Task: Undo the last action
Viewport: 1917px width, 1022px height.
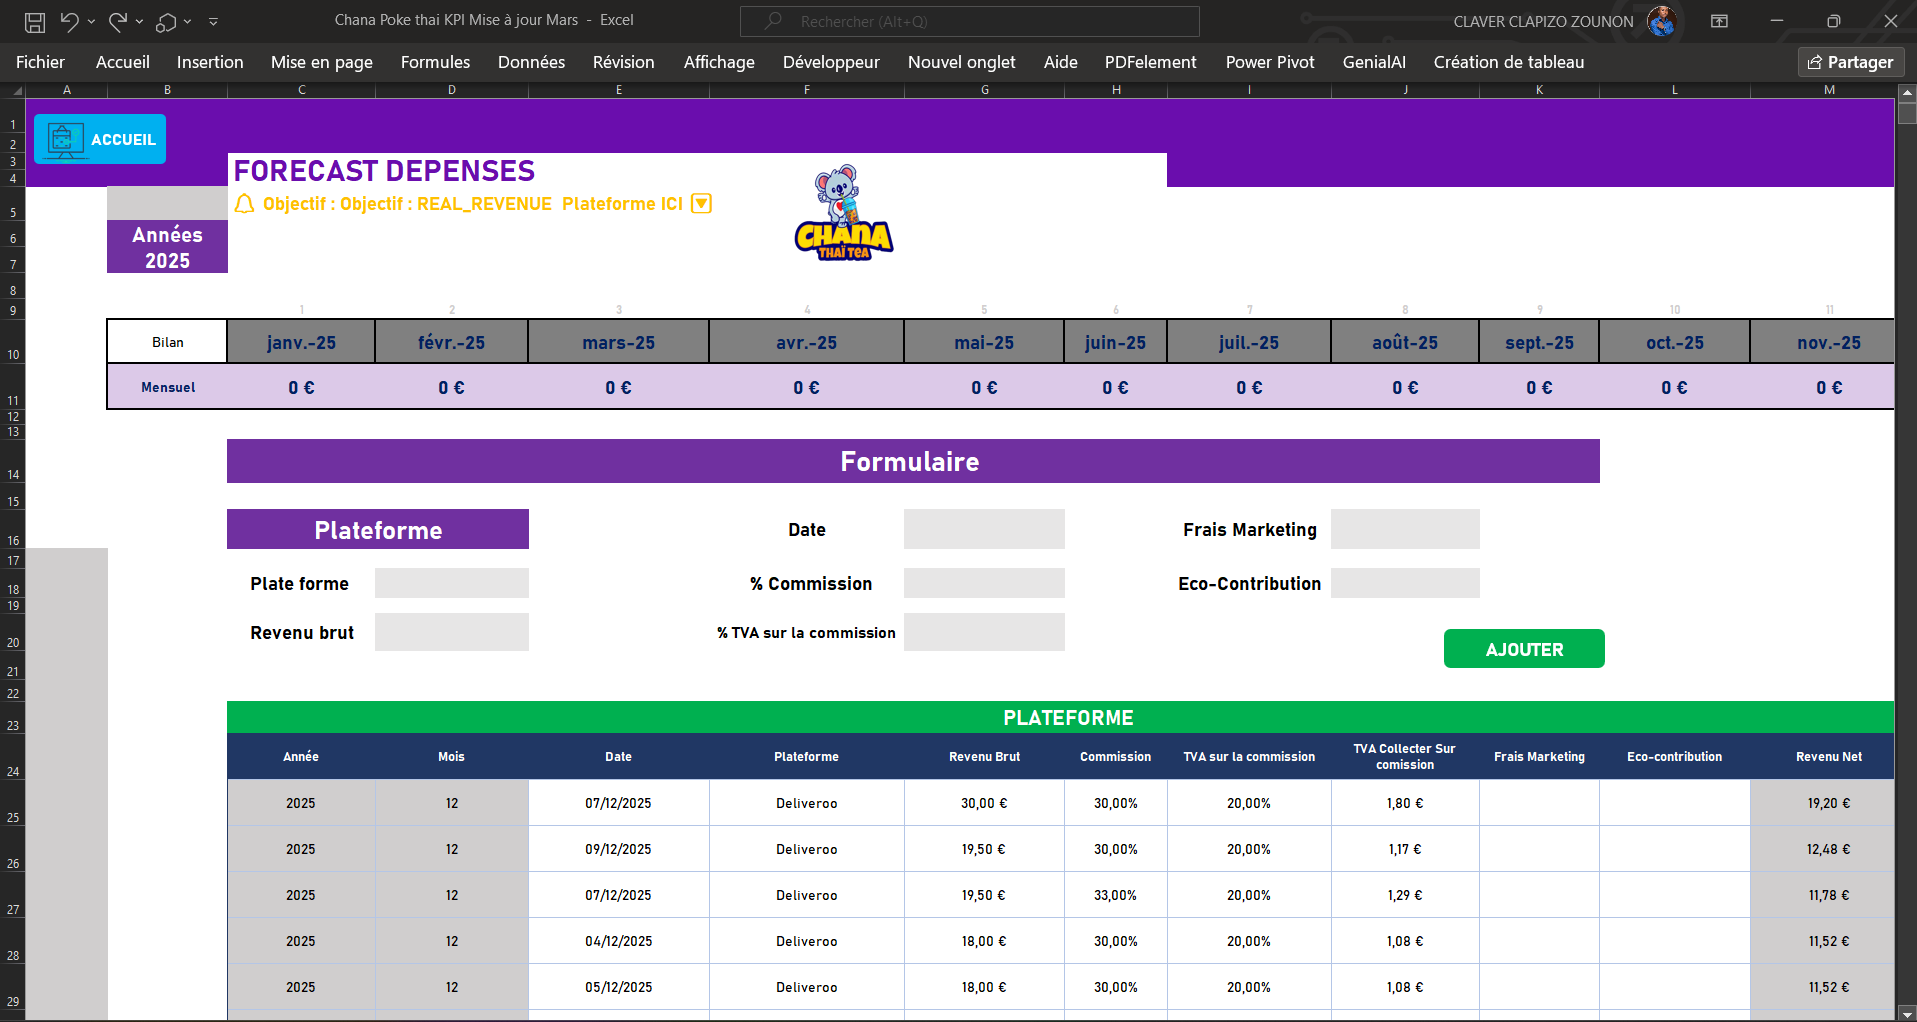Action: click(68, 21)
